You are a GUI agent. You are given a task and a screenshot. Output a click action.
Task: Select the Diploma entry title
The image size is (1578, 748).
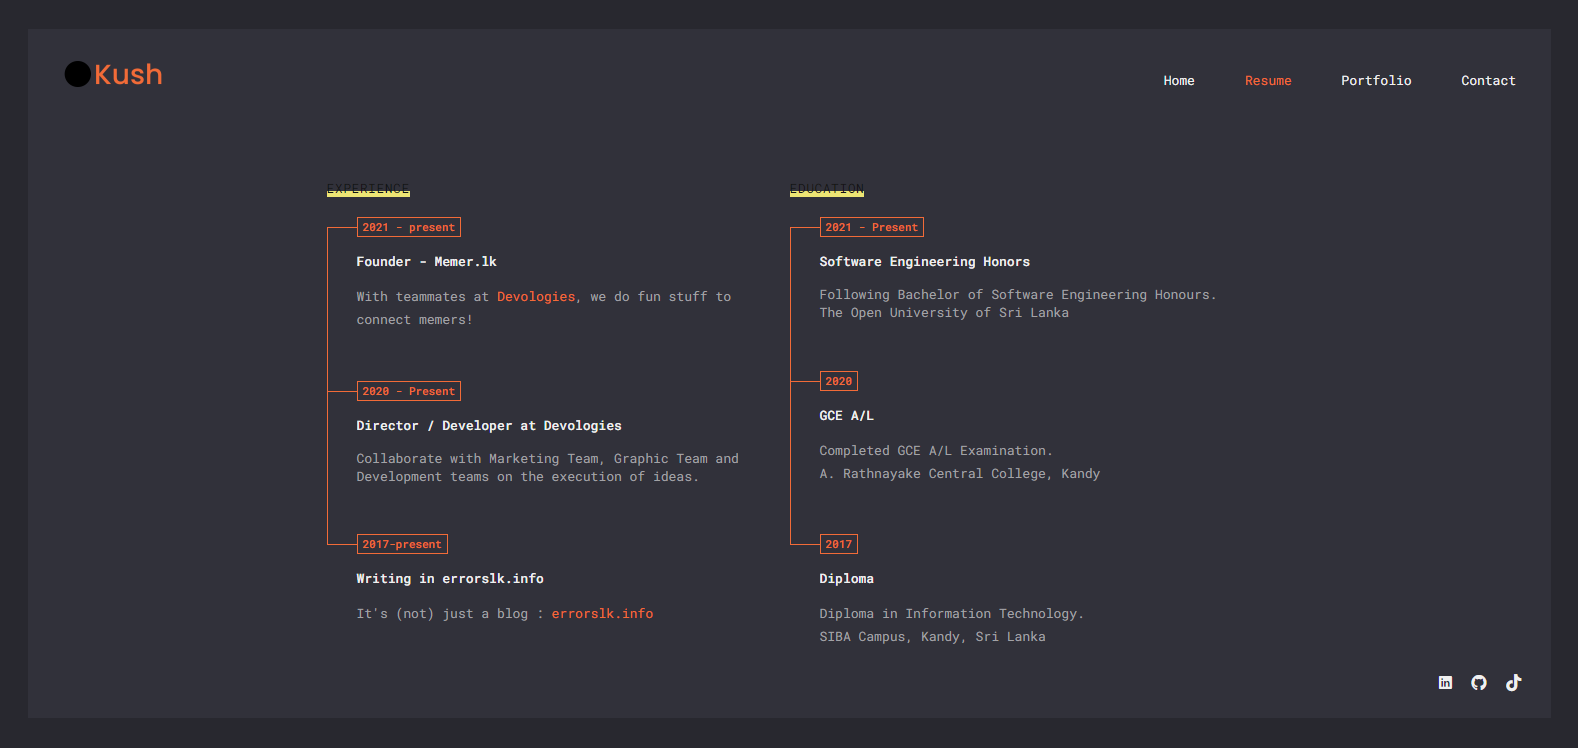(x=846, y=579)
